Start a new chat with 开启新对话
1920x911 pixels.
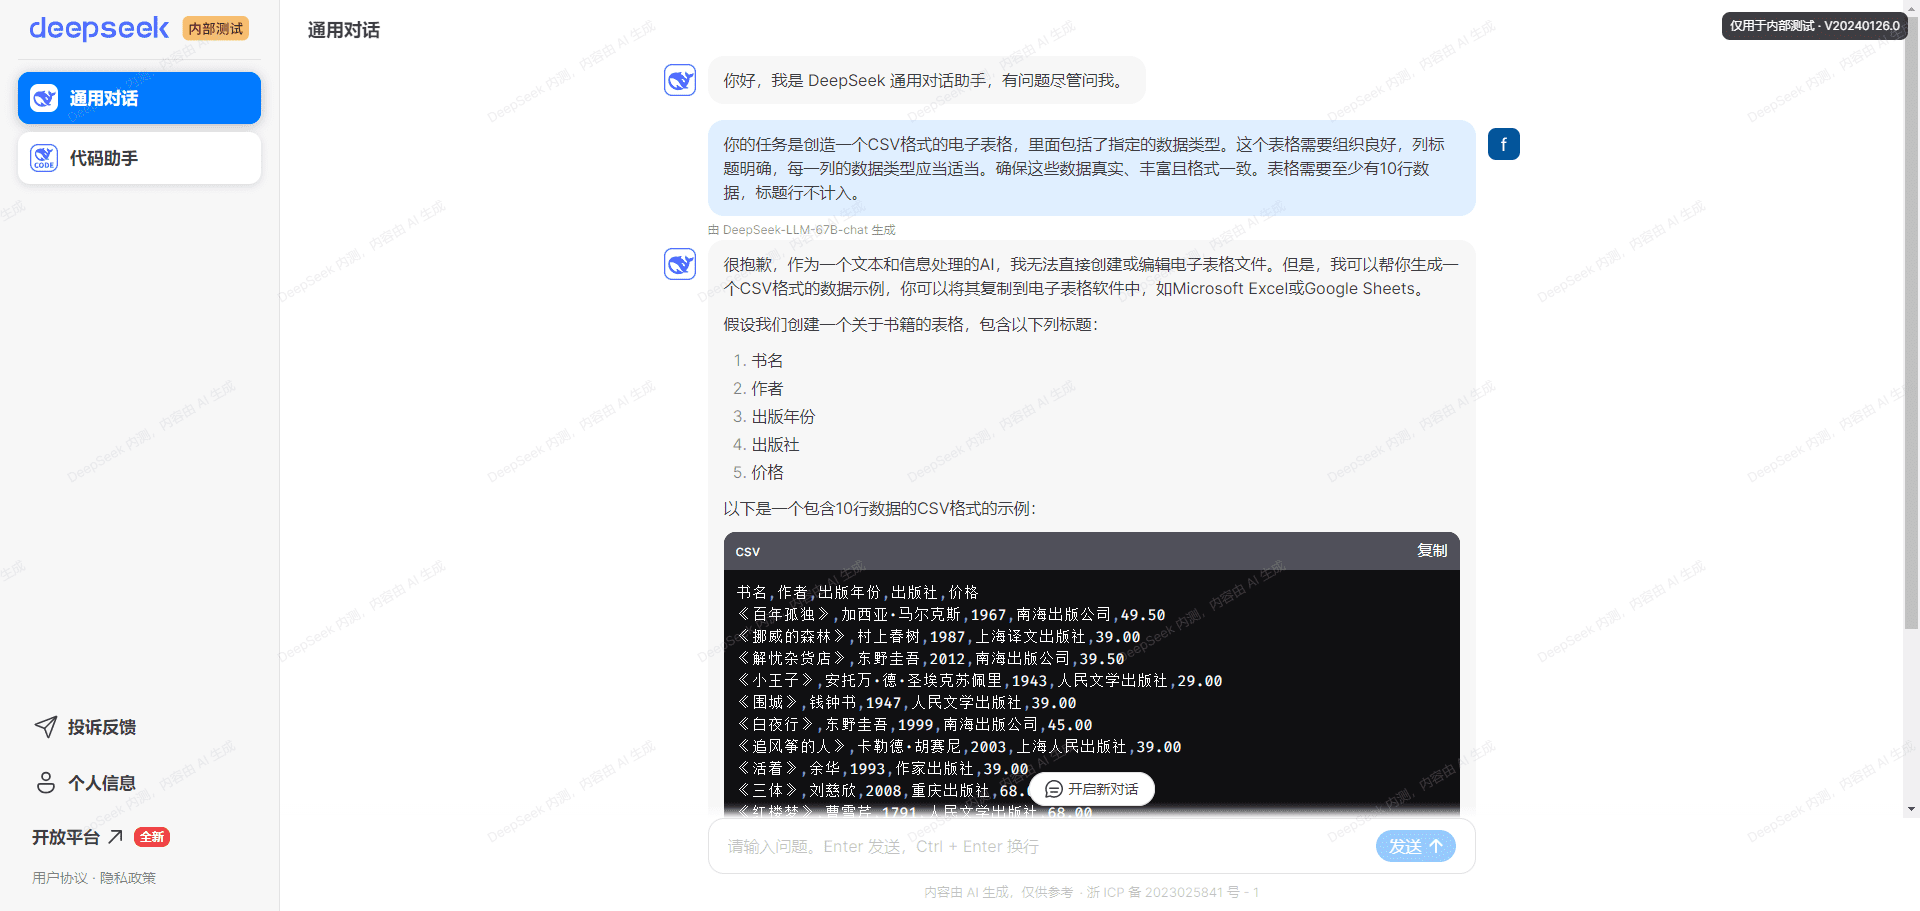(x=1091, y=789)
